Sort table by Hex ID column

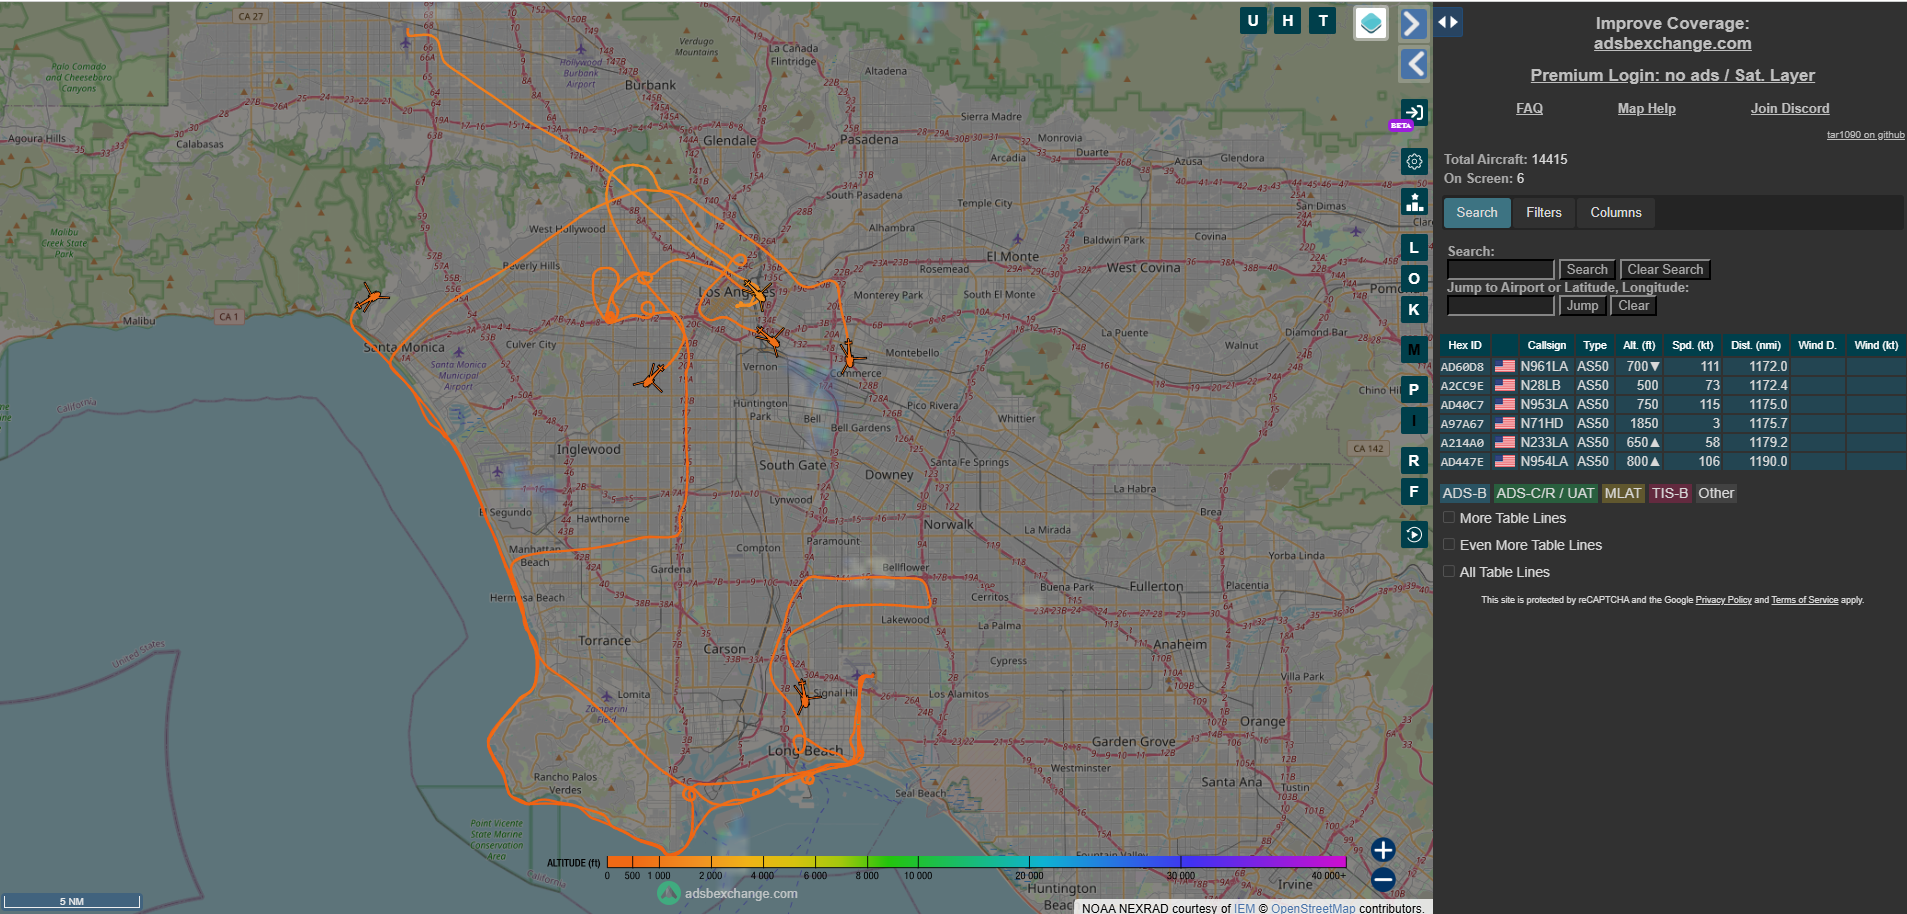(1464, 346)
